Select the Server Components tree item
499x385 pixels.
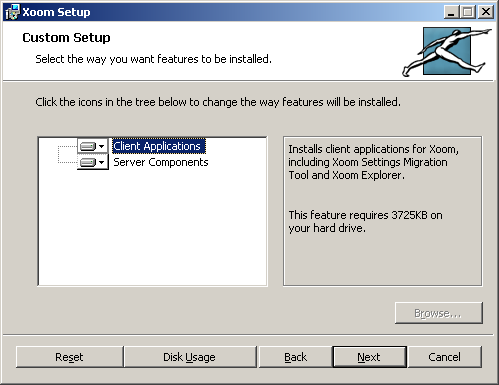[x=161, y=162]
